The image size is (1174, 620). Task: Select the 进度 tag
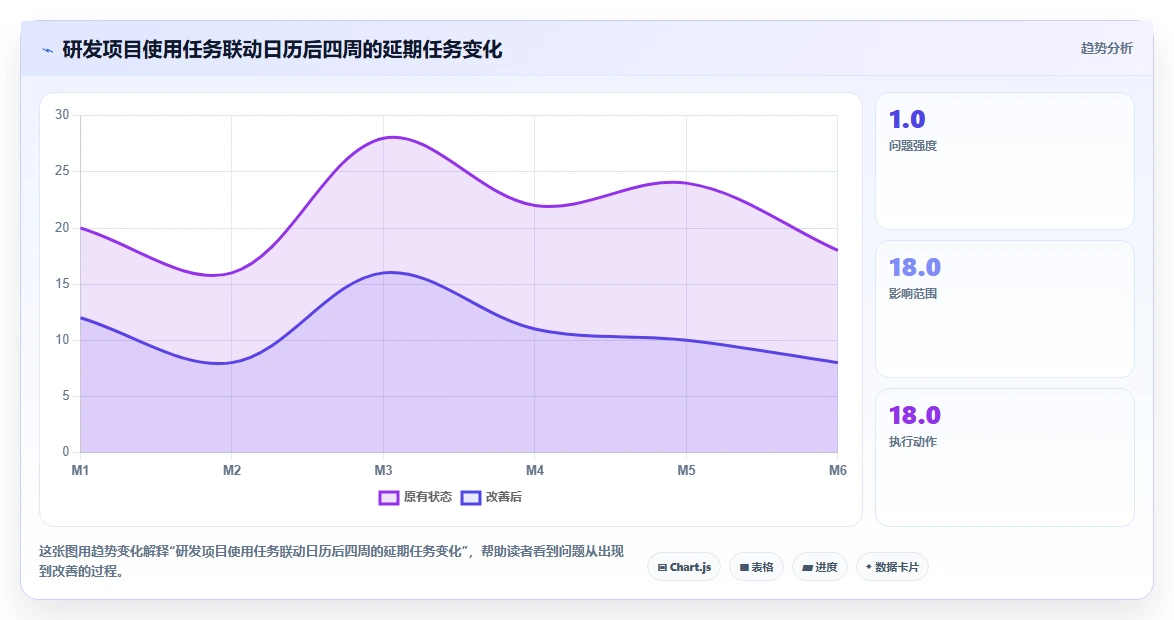click(820, 567)
